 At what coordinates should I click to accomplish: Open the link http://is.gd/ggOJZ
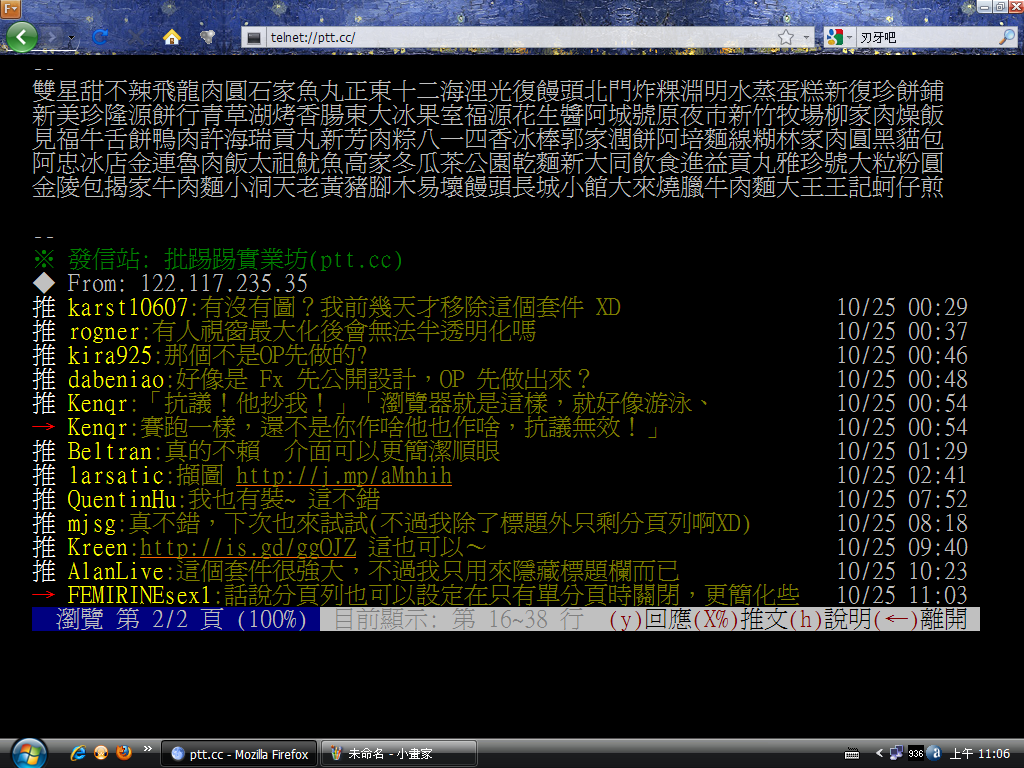coord(248,547)
